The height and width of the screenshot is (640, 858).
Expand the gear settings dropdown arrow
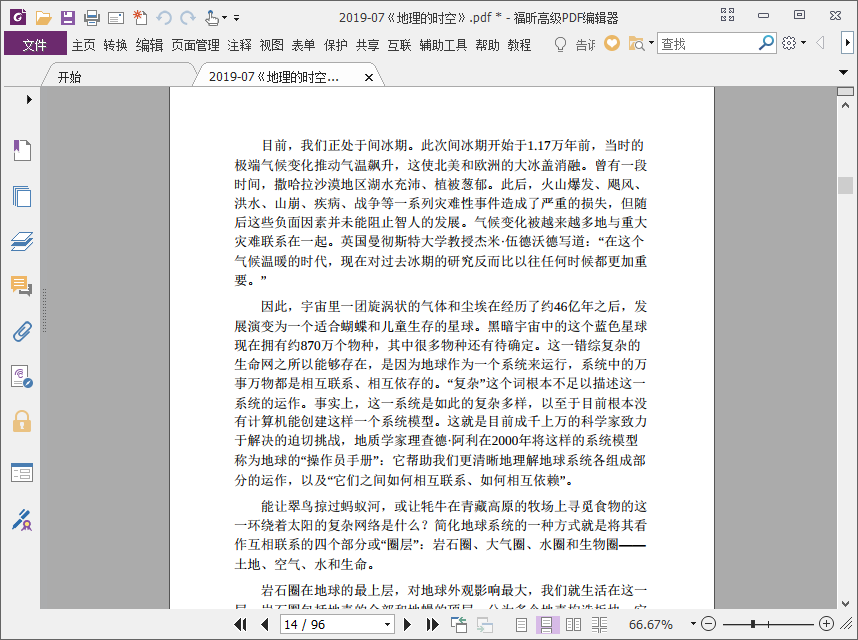803,43
